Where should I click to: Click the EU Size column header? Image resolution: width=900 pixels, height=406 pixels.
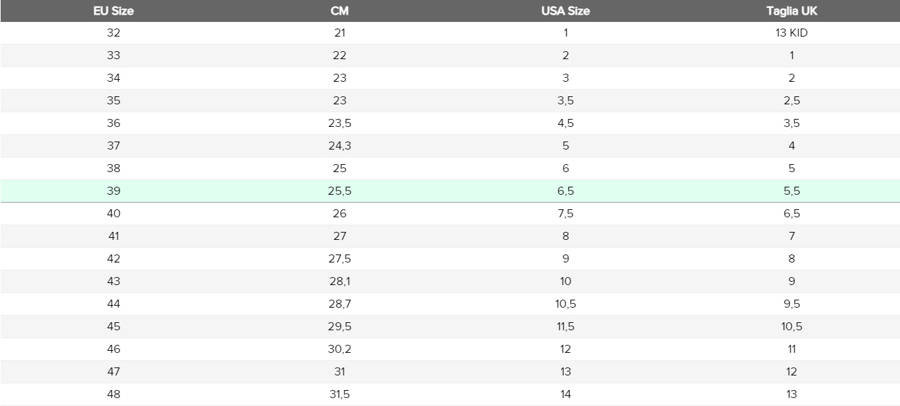113,11
